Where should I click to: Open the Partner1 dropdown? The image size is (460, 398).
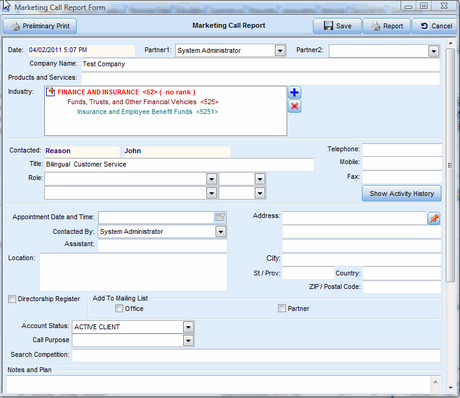(280, 51)
